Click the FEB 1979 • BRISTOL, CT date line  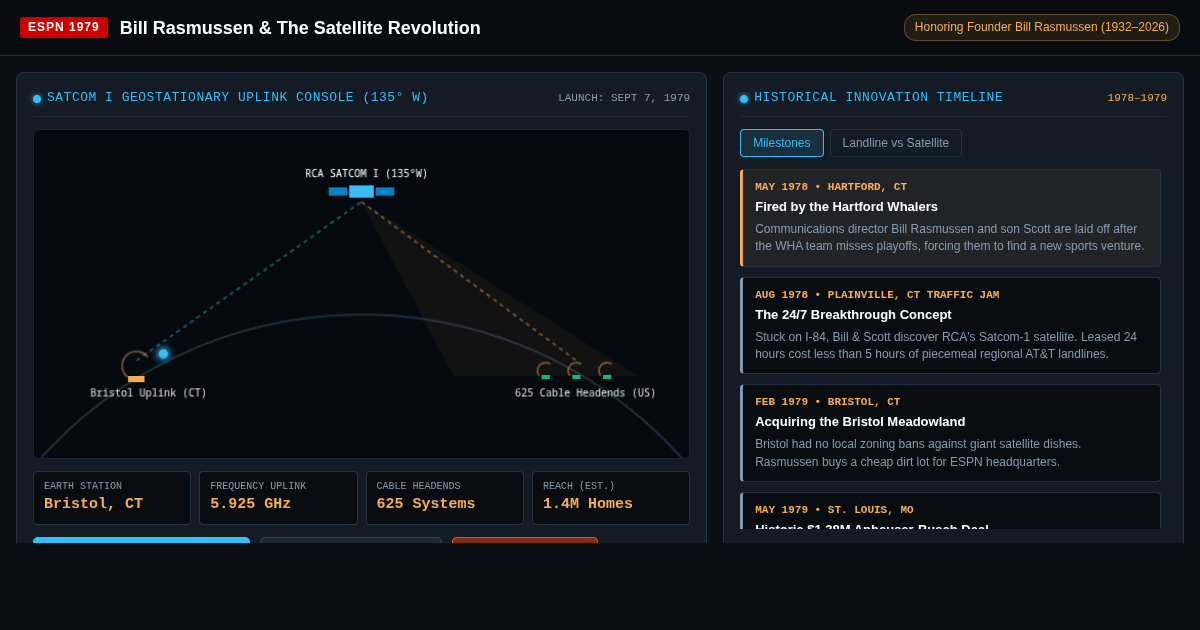click(x=828, y=402)
